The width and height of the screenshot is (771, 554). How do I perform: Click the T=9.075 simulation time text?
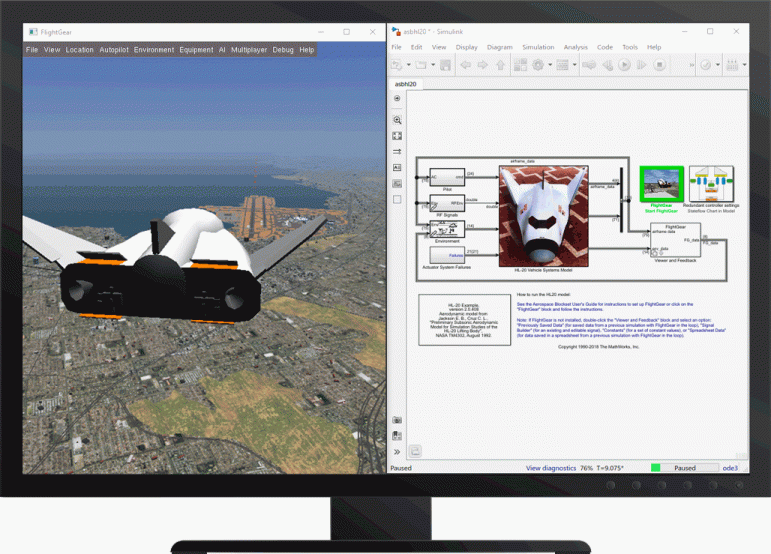pyautogui.click(x=610, y=468)
